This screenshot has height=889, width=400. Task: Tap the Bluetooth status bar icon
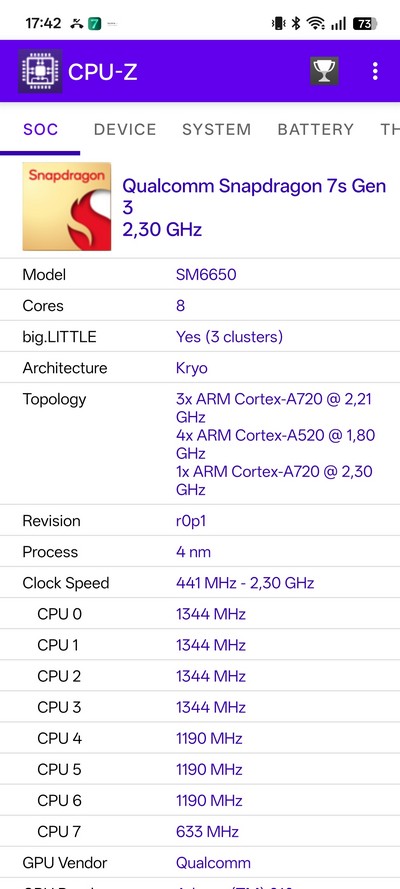click(x=296, y=23)
